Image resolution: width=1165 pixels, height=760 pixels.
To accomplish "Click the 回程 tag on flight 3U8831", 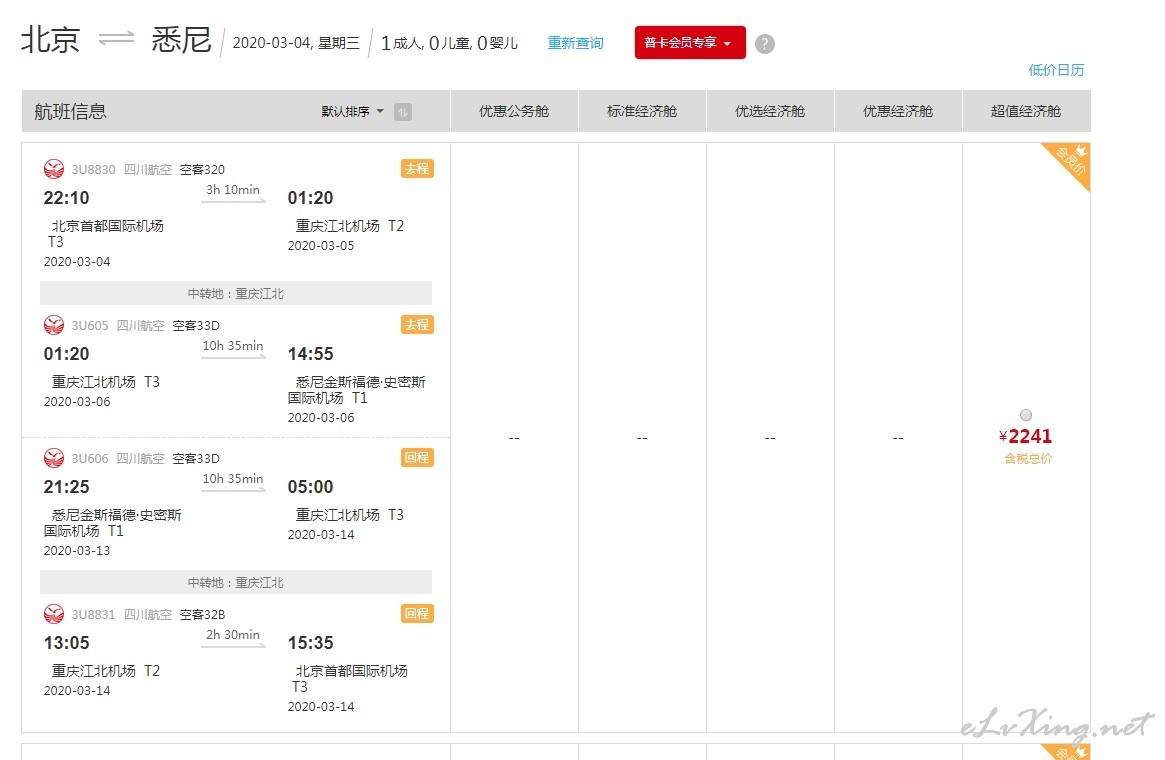I will coord(417,614).
